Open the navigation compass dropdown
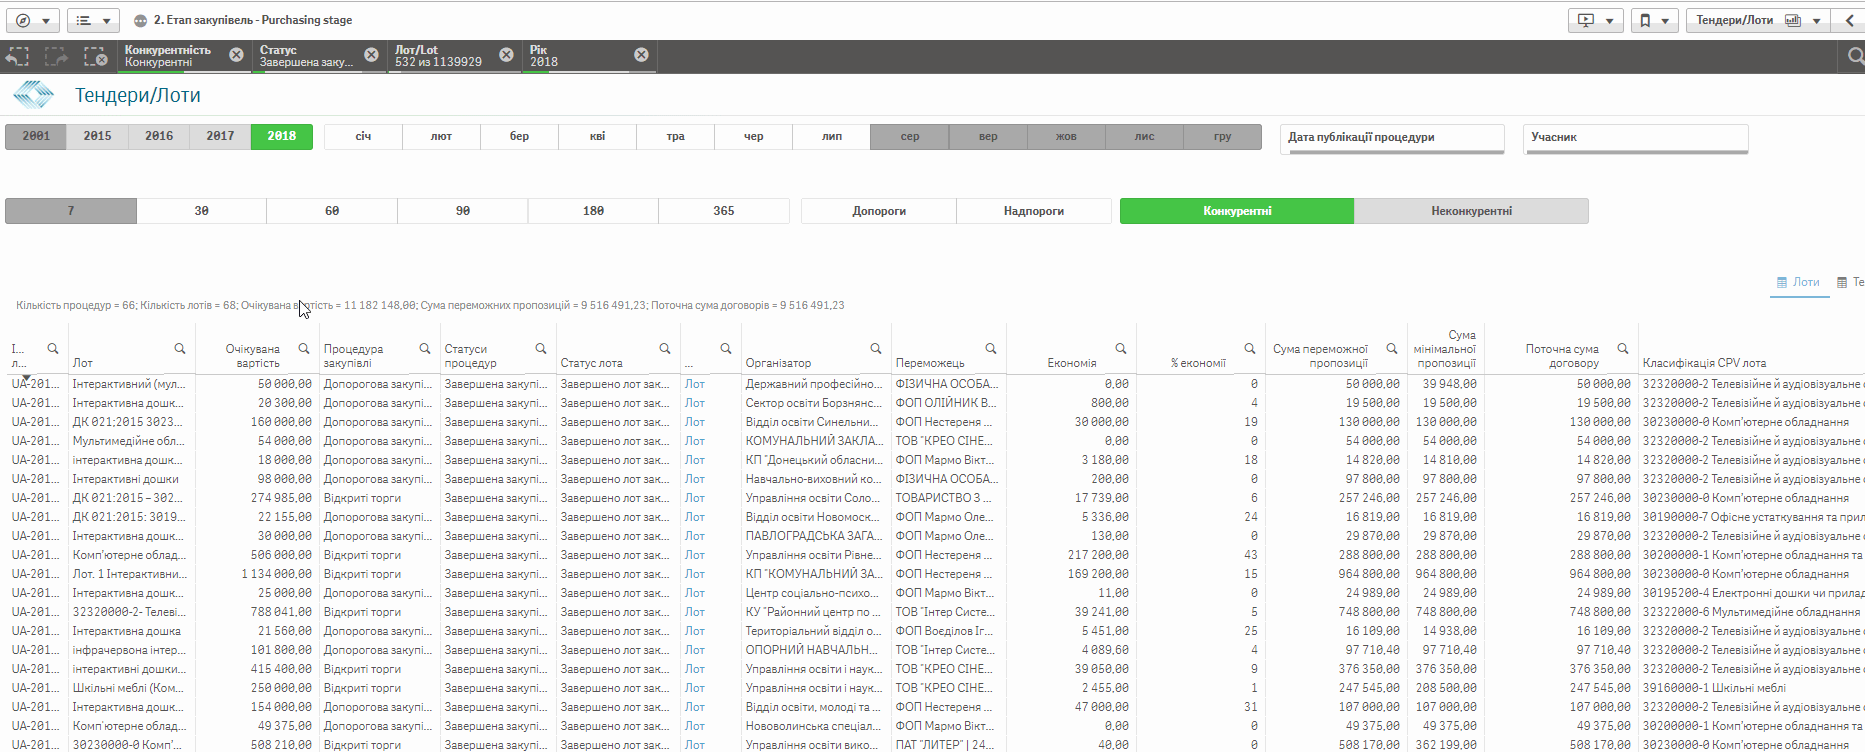Image resolution: width=1865 pixels, height=752 pixels. (x=33, y=20)
